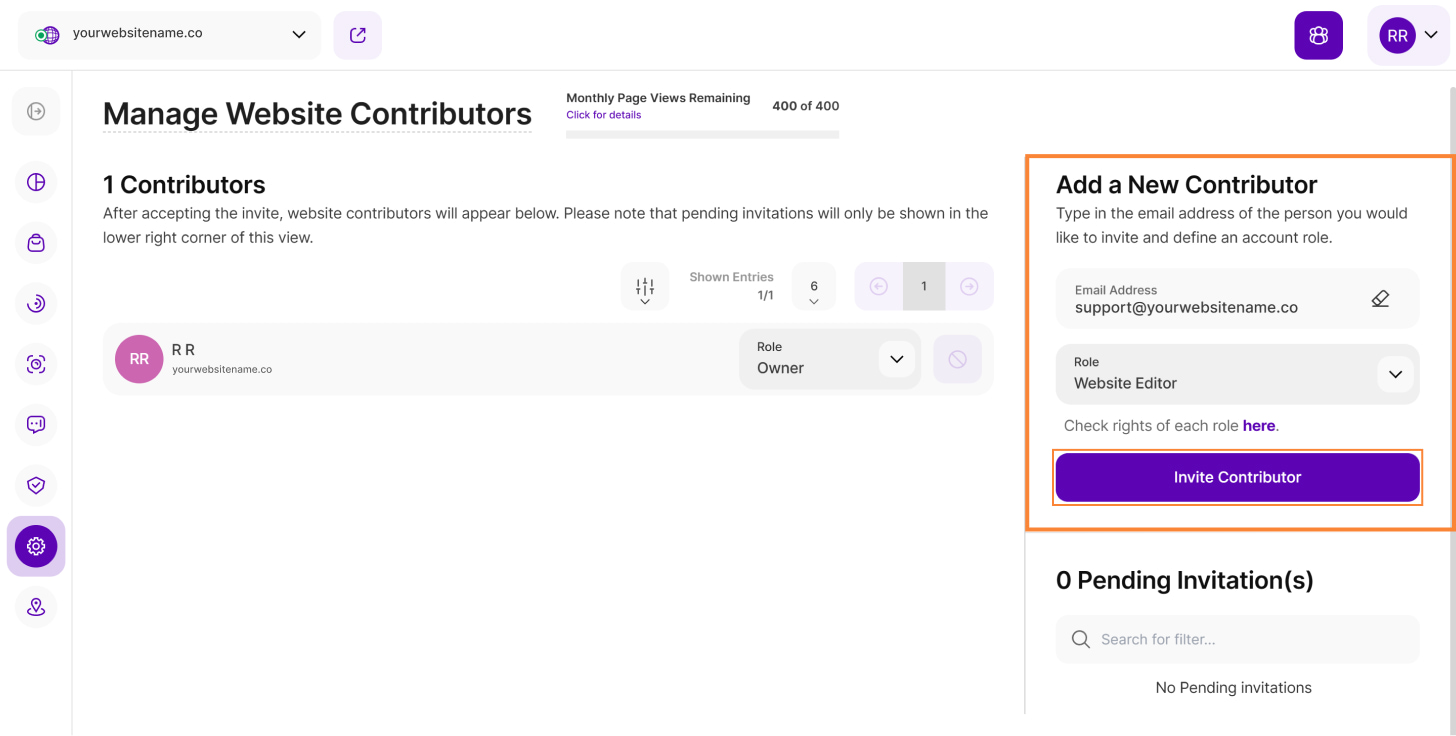The width and height of the screenshot is (1456, 736).
Task: Click the shopping bag sidebar icon
Action: [36, 243]
